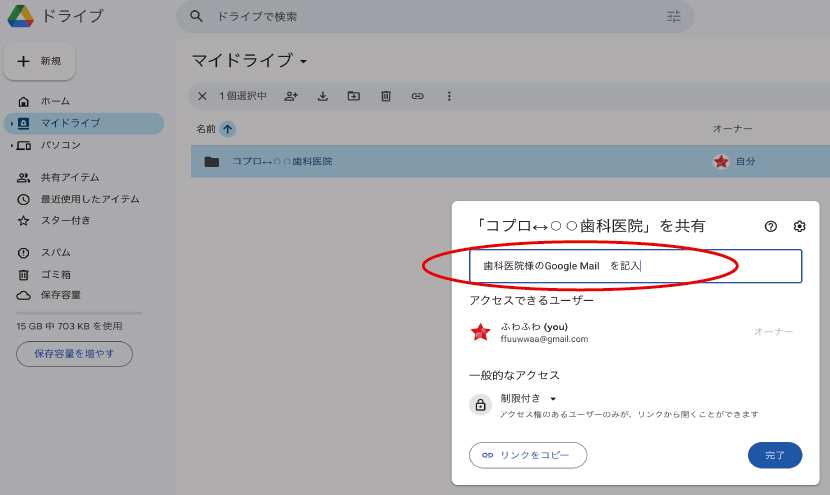Open the three-dot more actions menu
This screenshot has height=495, width=830.
pos(449,96)
